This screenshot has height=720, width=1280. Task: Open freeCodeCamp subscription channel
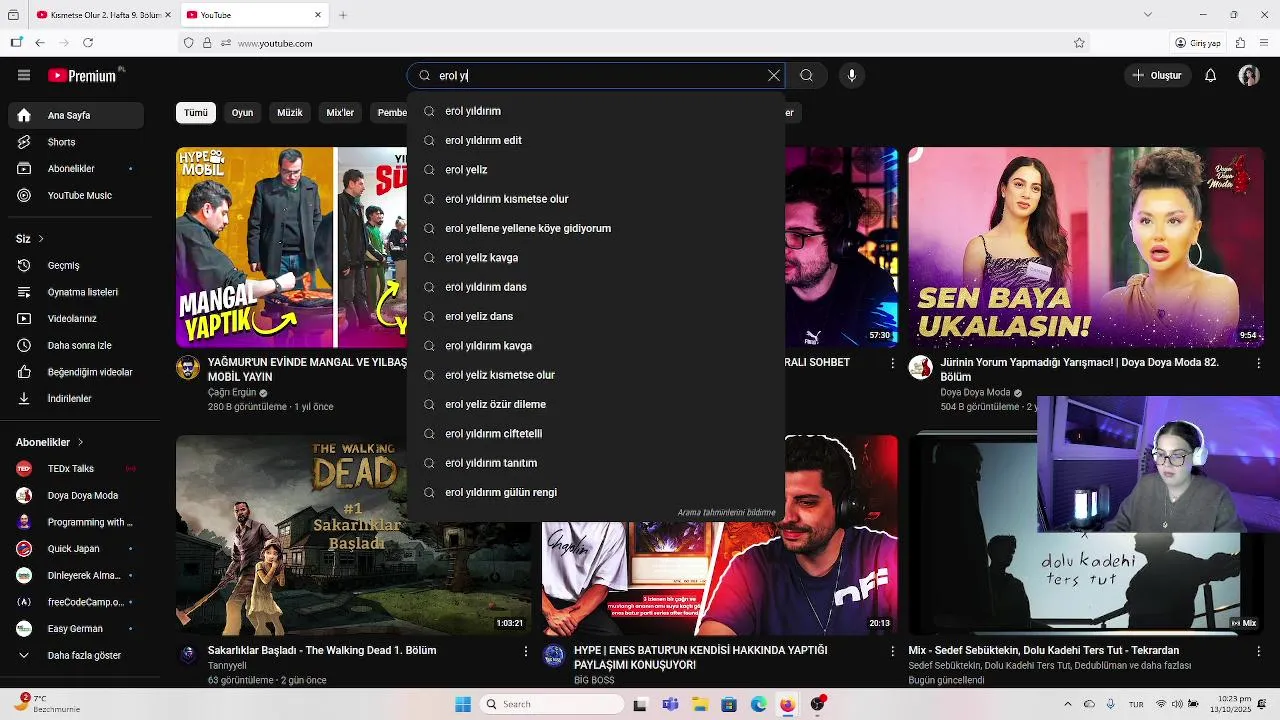[x=77, y=602]
